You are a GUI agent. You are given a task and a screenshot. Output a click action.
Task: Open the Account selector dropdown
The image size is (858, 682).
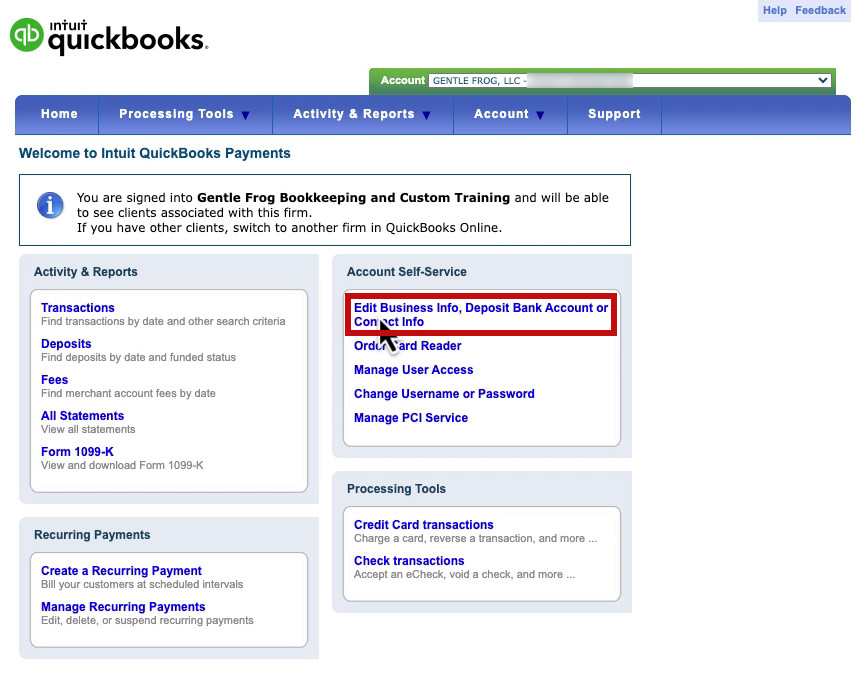pos(630,80)
